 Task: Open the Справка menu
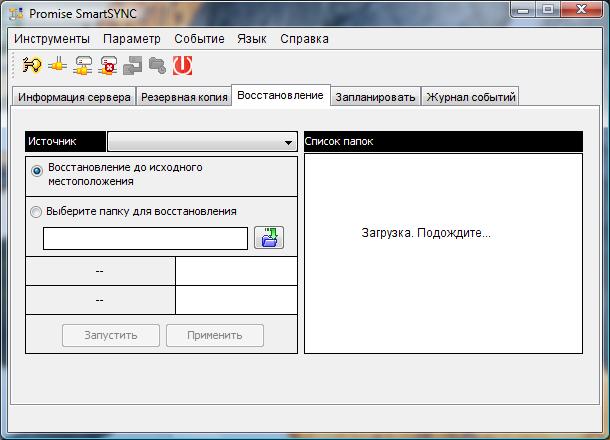(x=304, y=39)
